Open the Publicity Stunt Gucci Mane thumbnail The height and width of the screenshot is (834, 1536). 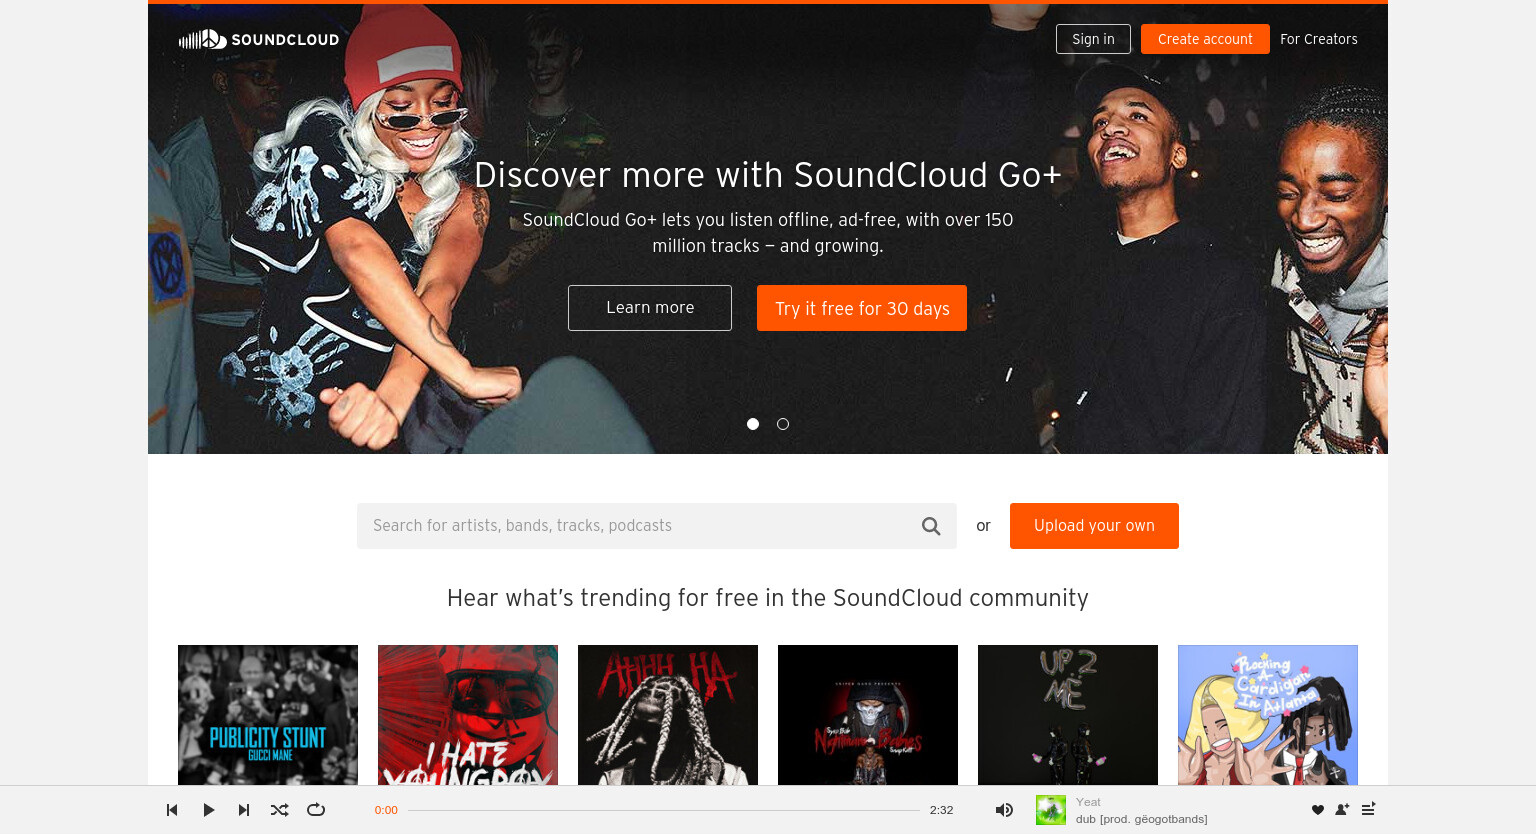point(268,715)
